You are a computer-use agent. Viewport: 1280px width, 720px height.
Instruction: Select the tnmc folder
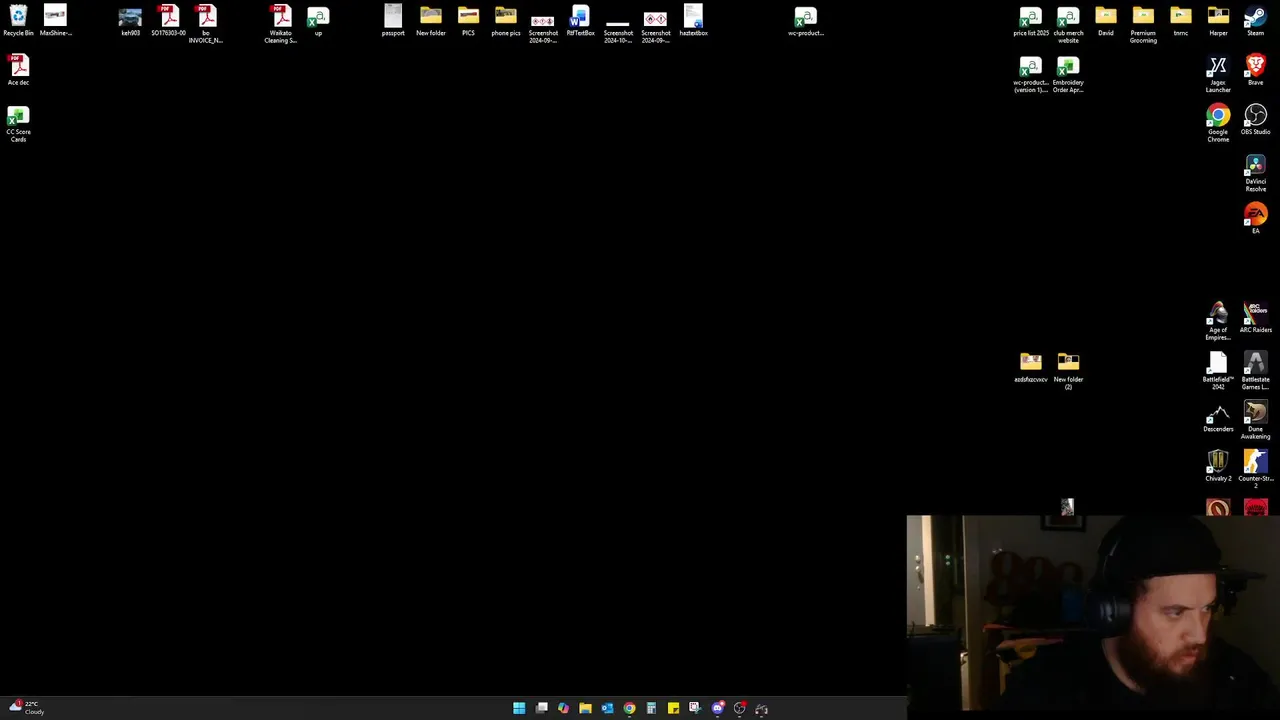[1181, 21]
